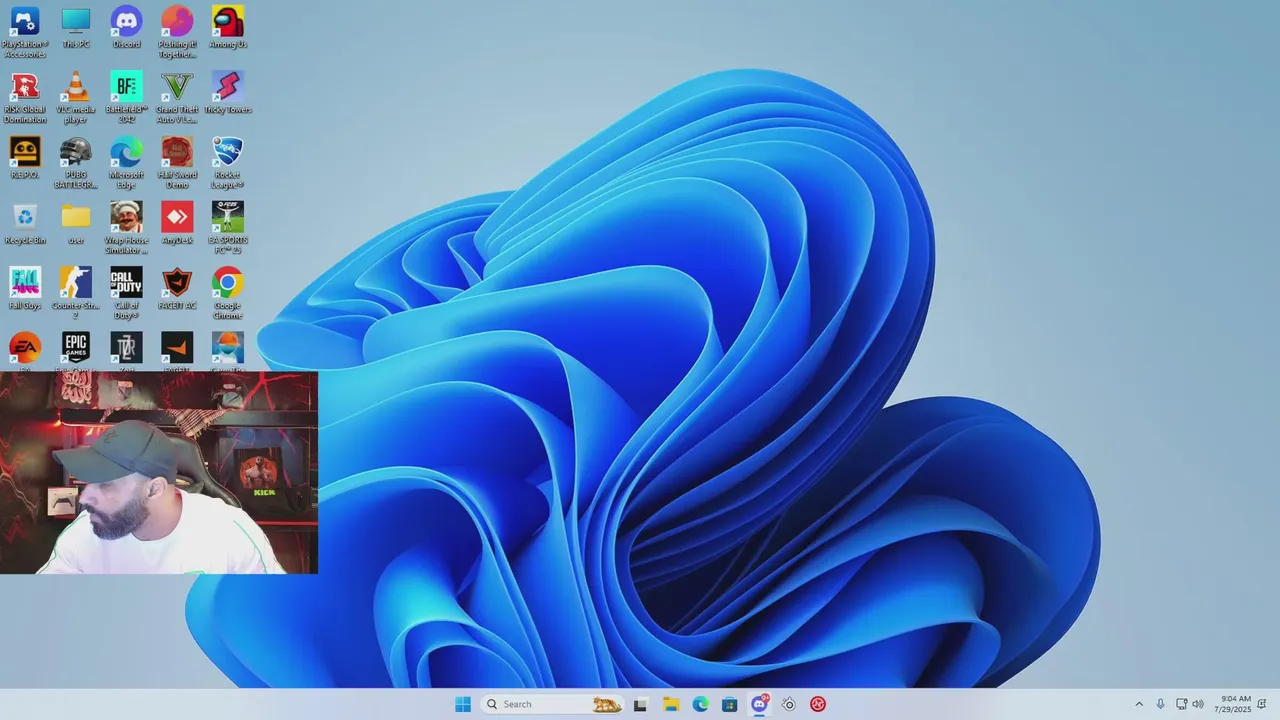Open the SteelSeries app on the taskbar
The image size is (1280, 720).
pyautogui.click(x=789, y=704)
